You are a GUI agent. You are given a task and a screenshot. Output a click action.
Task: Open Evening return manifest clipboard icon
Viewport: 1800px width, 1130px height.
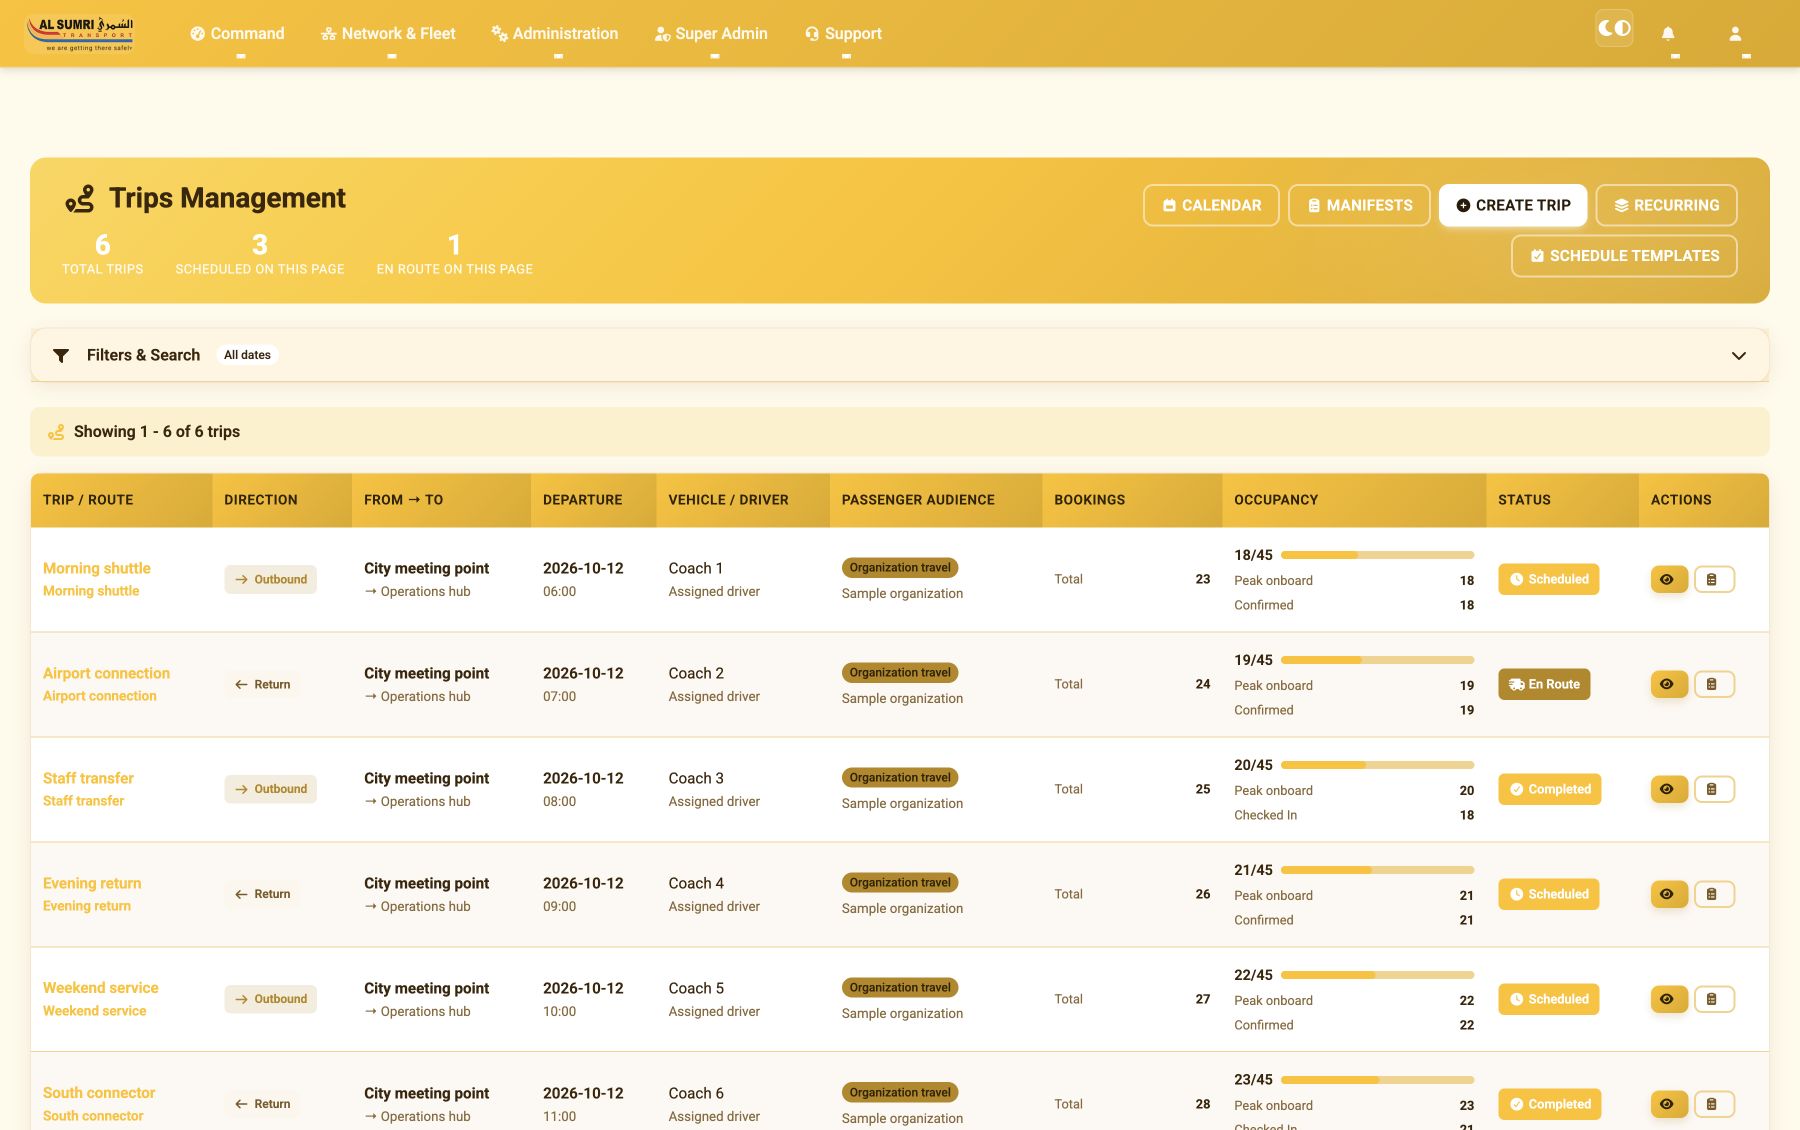click(x=1714, y=894)
